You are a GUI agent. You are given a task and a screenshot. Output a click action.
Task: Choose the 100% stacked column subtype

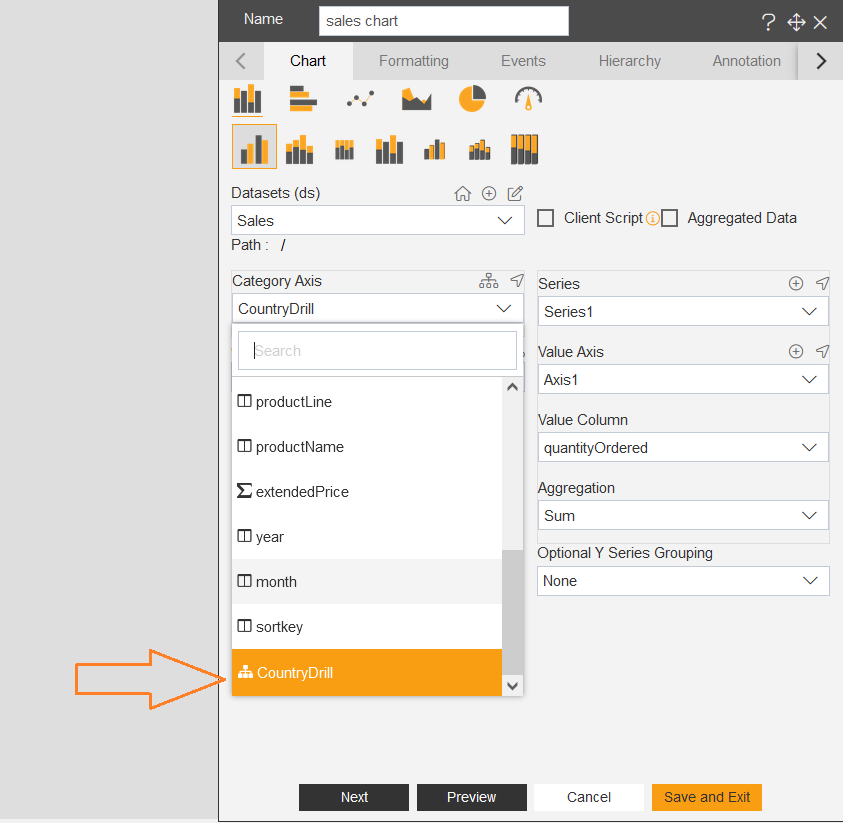[524, 149]
